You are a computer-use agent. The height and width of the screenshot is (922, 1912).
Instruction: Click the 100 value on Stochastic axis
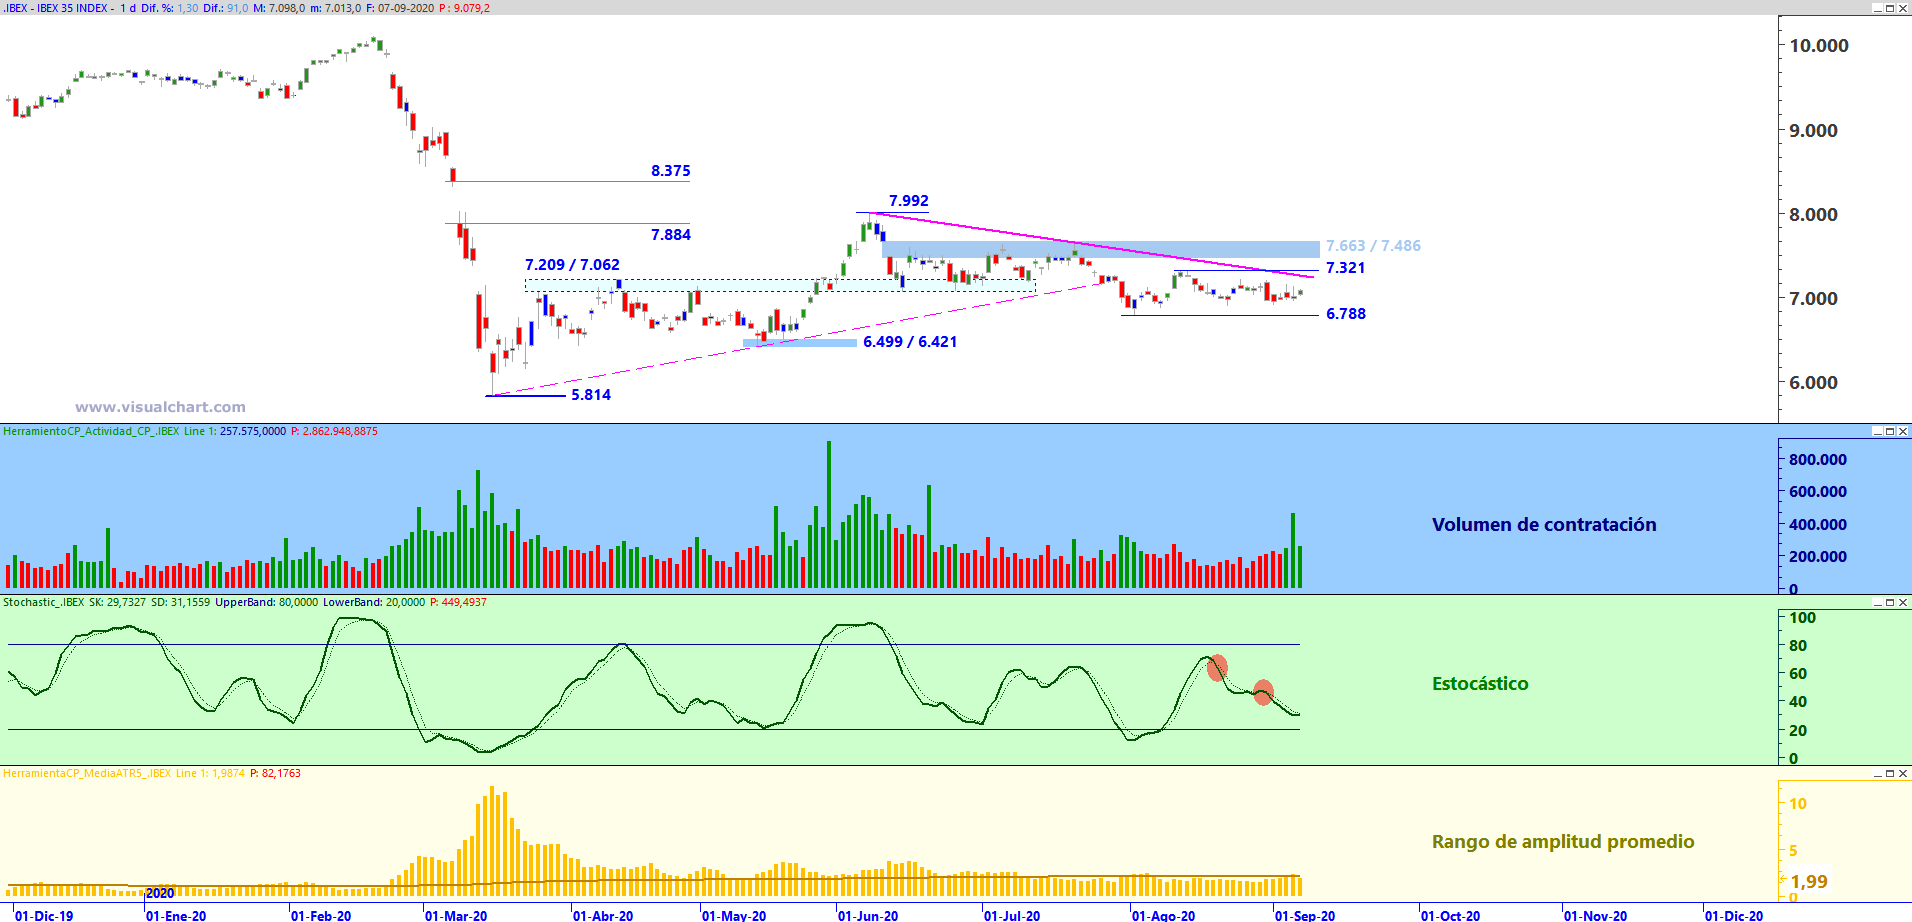1802,618
